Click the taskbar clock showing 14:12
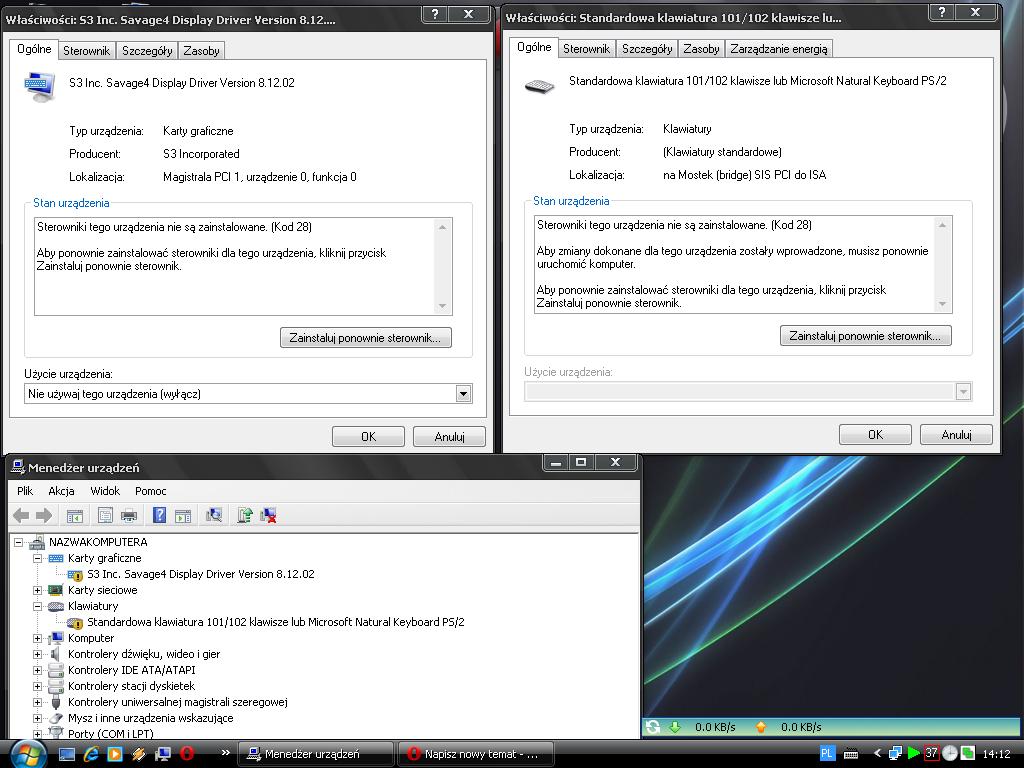1024x768 pixels. 996,754
